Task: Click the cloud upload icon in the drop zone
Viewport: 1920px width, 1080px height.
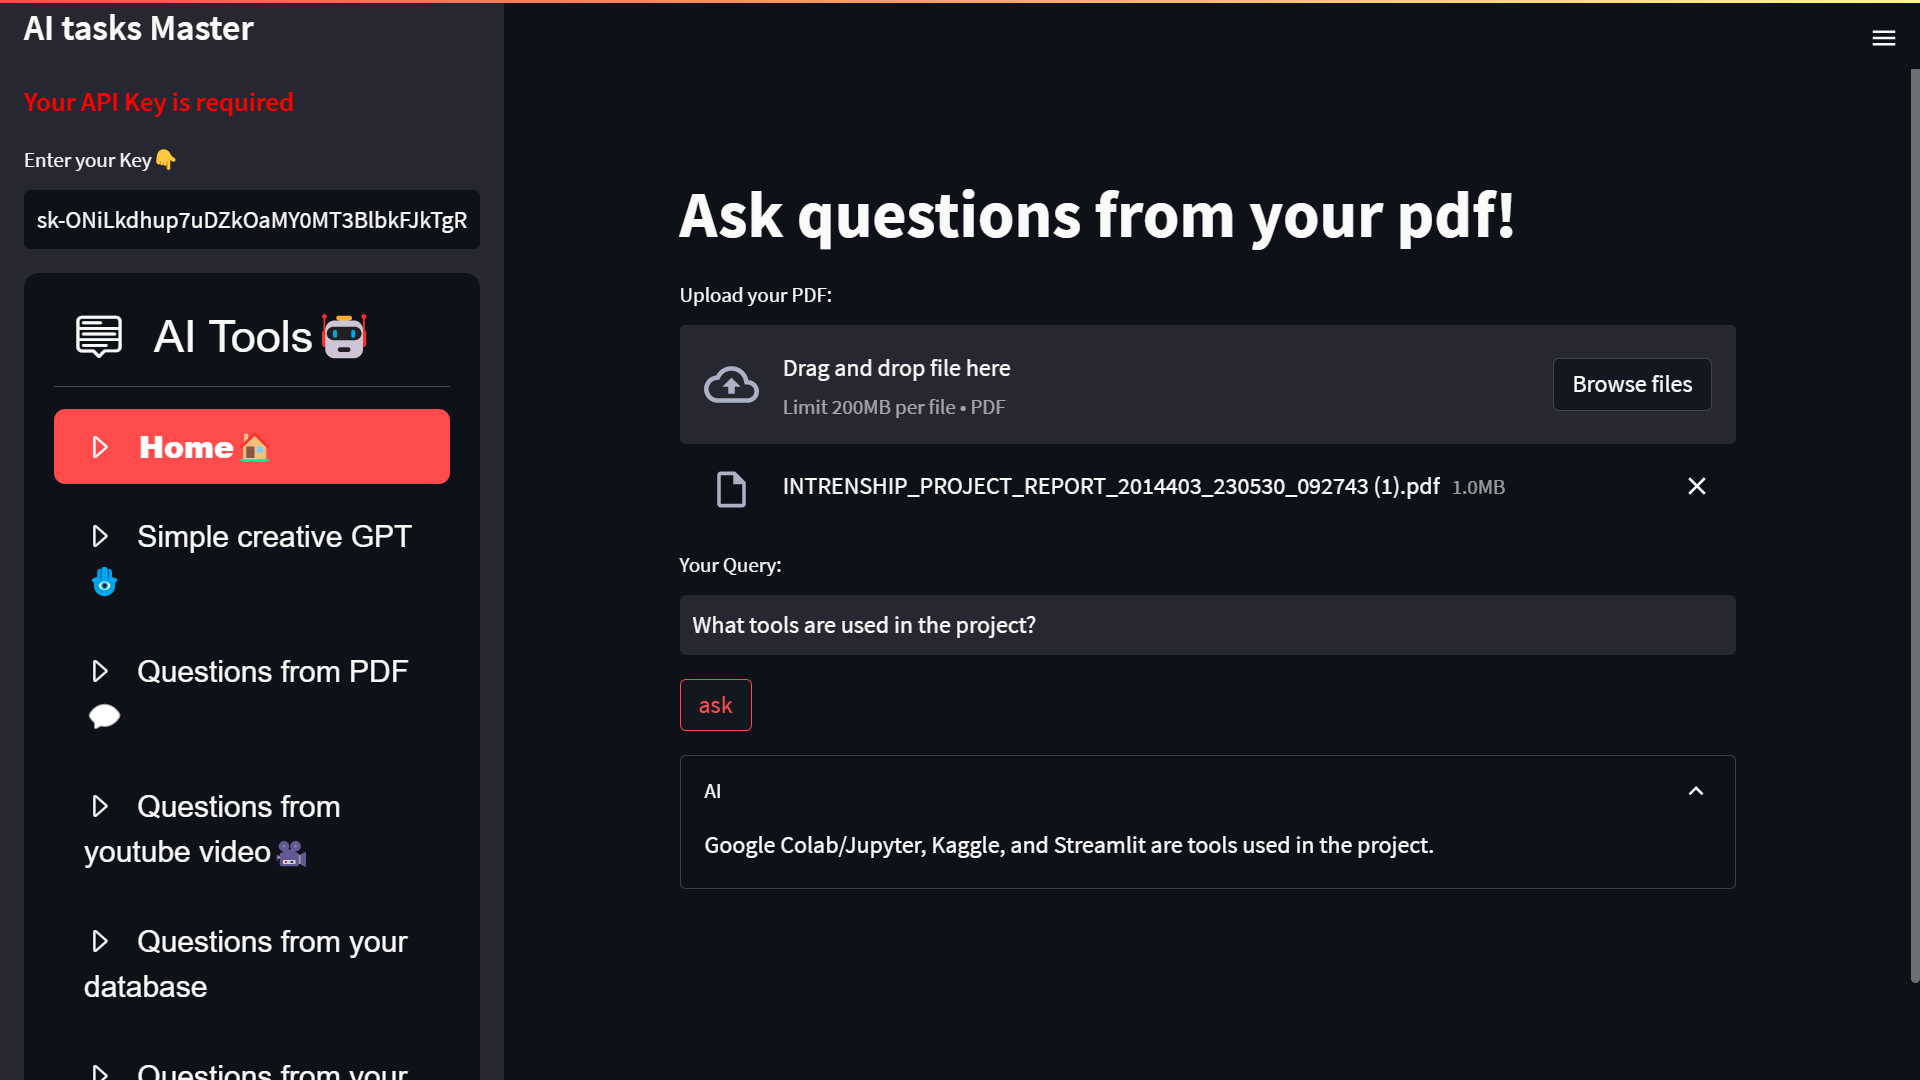Action: pyautogui.click(x=731, y=384)
